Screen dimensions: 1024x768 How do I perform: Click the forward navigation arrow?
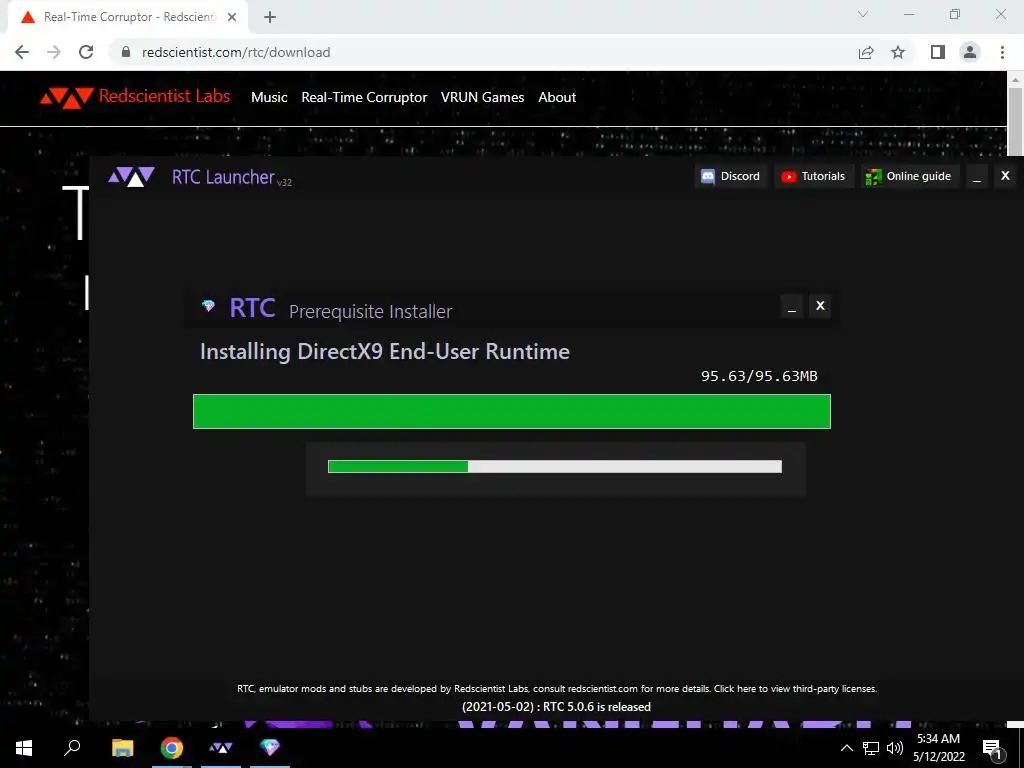[54, 52]
